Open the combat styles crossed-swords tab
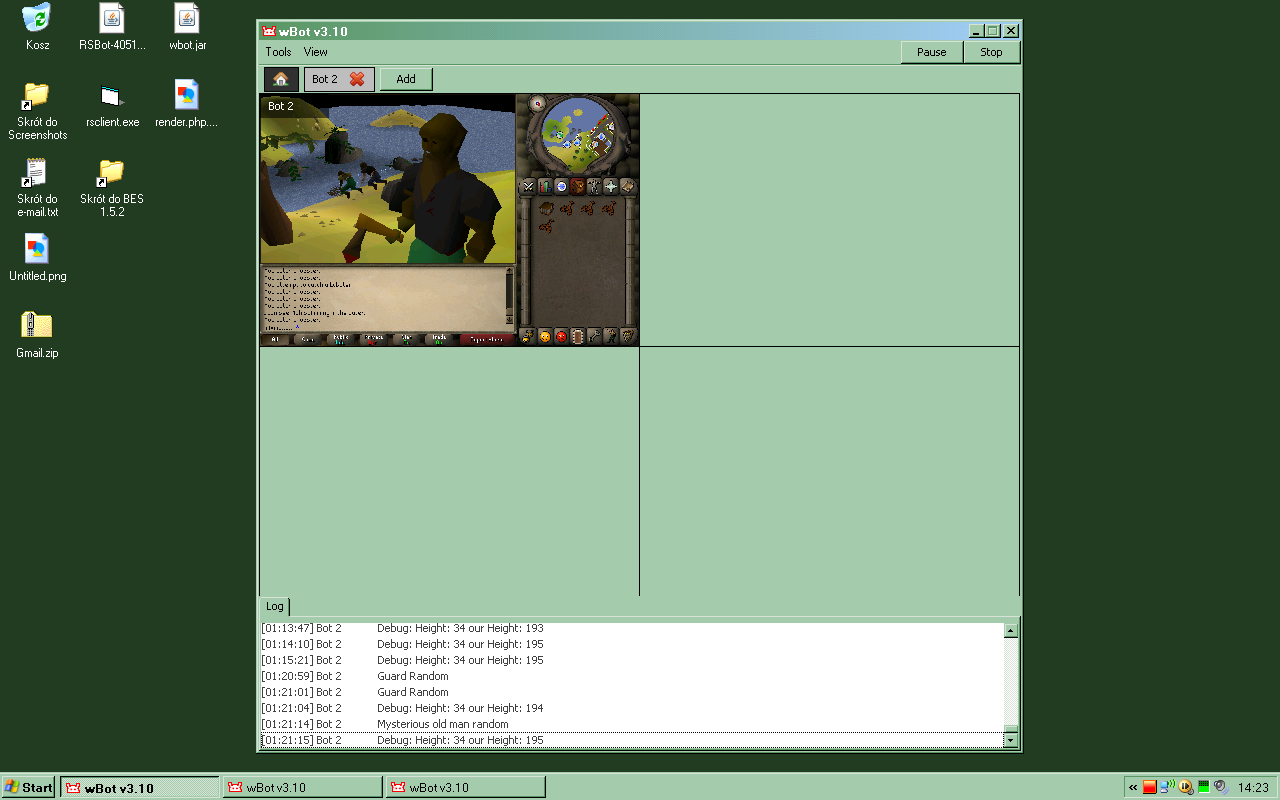The height and width of the screenshot is (800, 1280). tap(528, 187)
